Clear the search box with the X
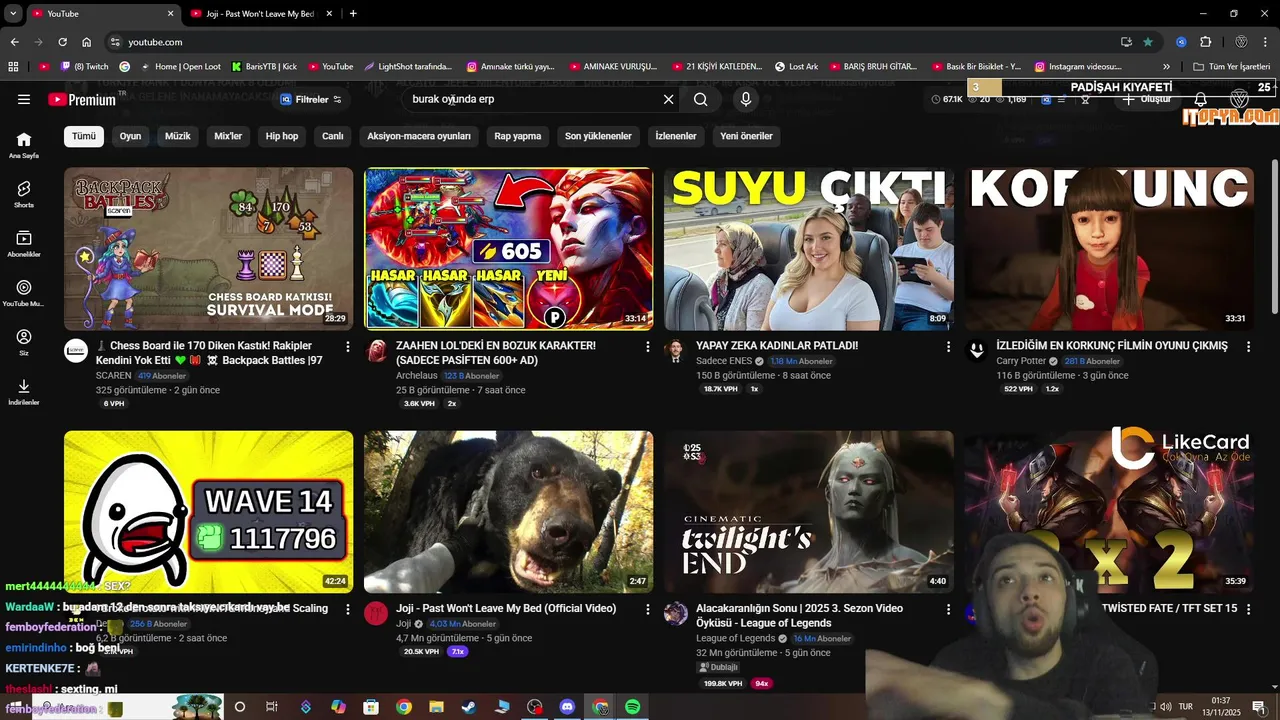1280x720 pixels. 669,99
